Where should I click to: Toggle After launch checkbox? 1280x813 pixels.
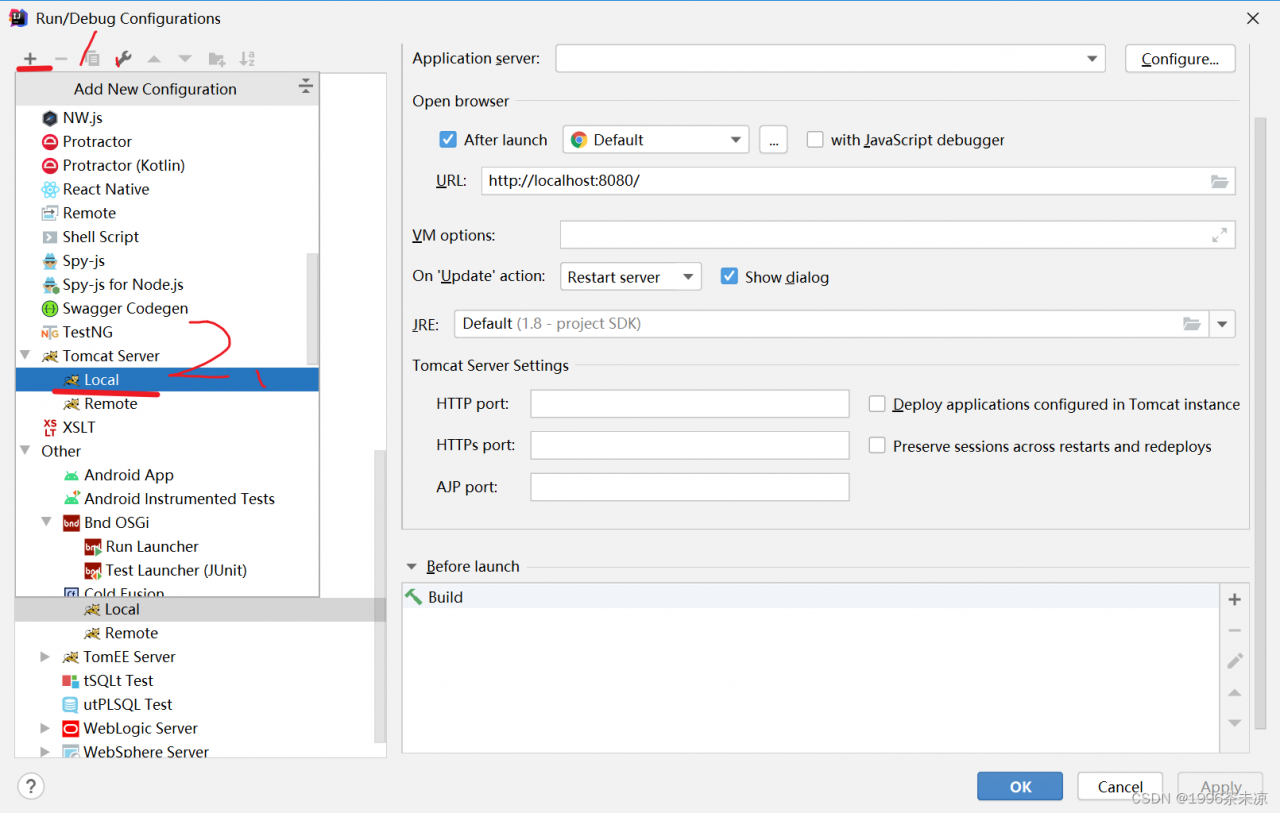[448, 140]
